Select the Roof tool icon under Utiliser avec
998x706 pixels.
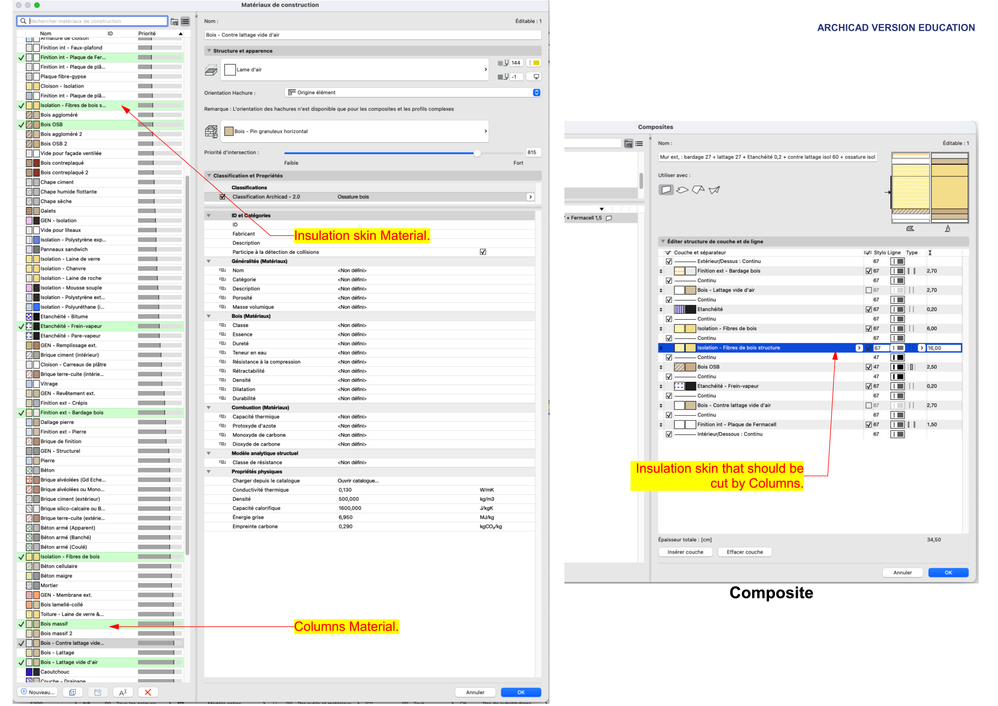click(698, 190)
